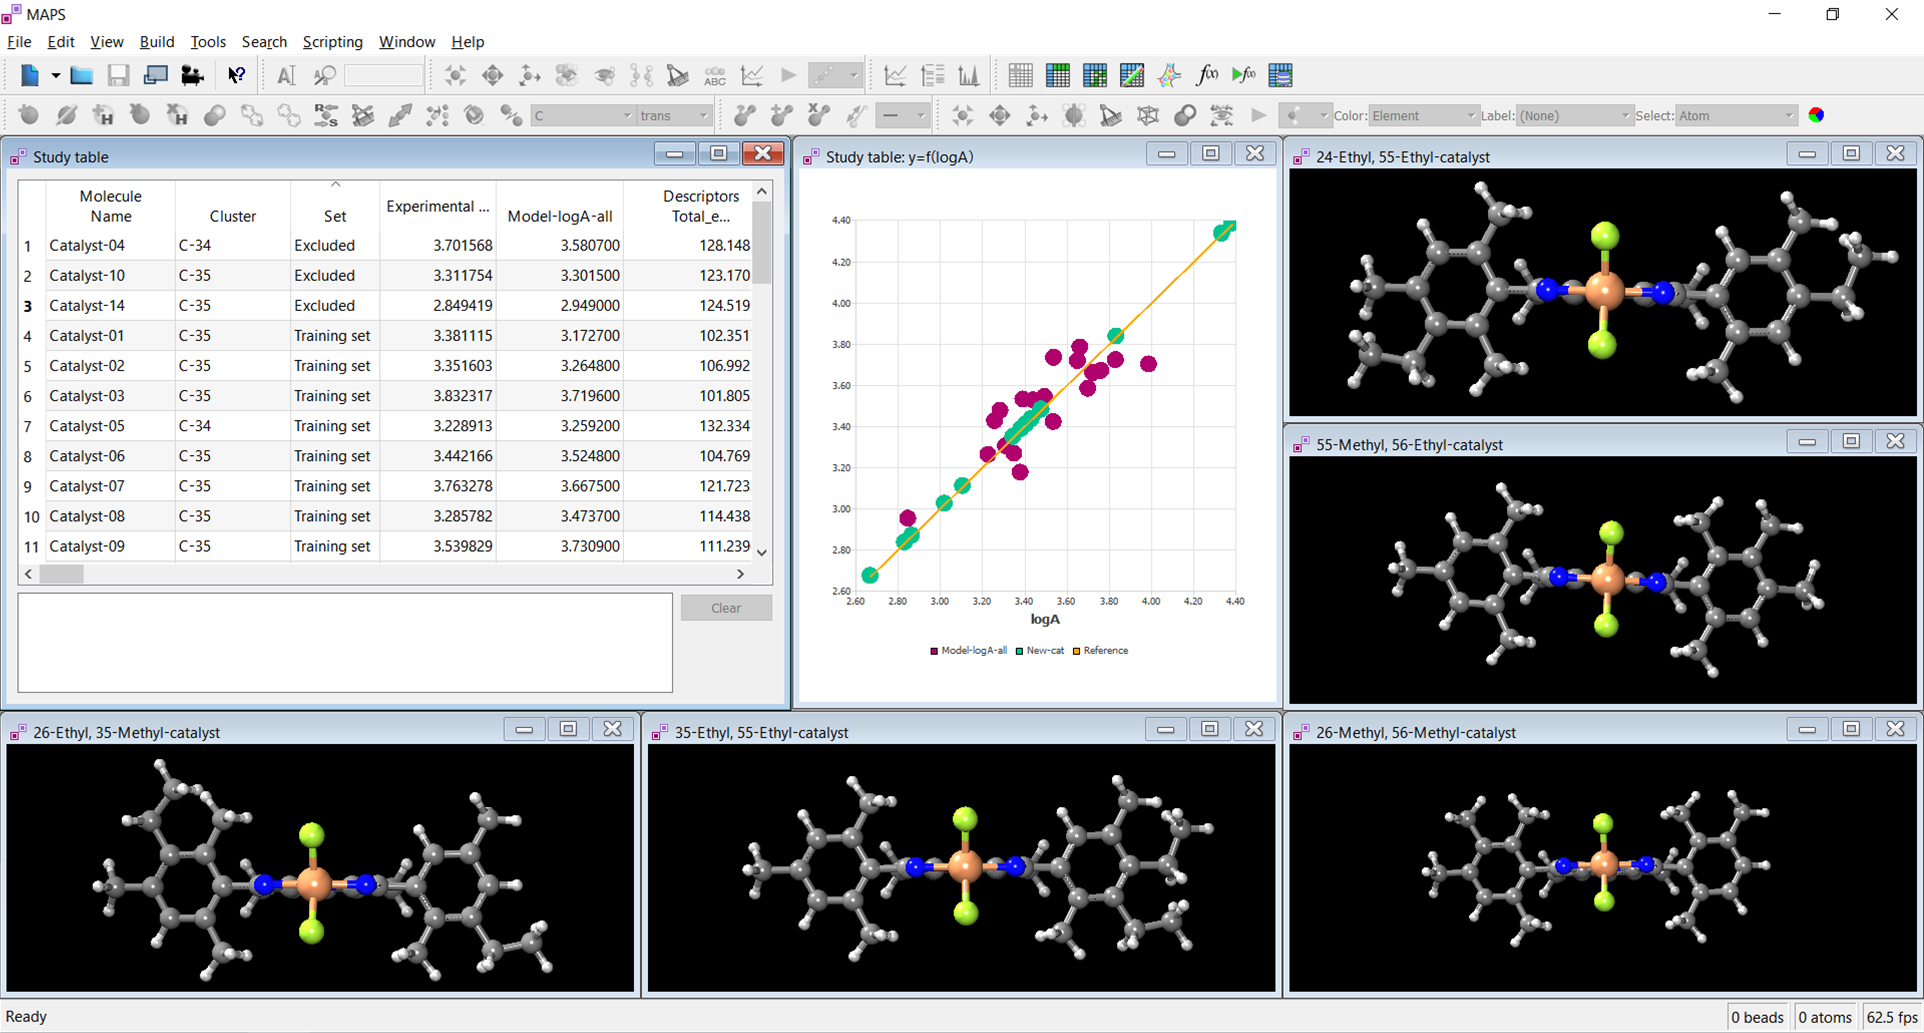Click the f(x) function icon
1924x1033 pixels.
coord(1207,75)
